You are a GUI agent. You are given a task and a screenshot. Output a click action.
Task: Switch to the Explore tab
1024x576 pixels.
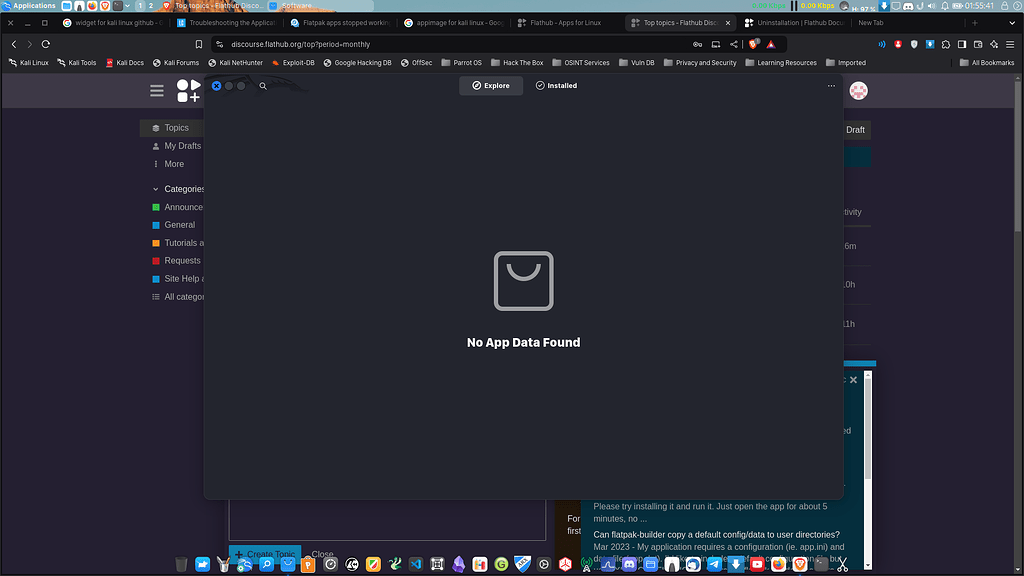click(x=490, y=85)
